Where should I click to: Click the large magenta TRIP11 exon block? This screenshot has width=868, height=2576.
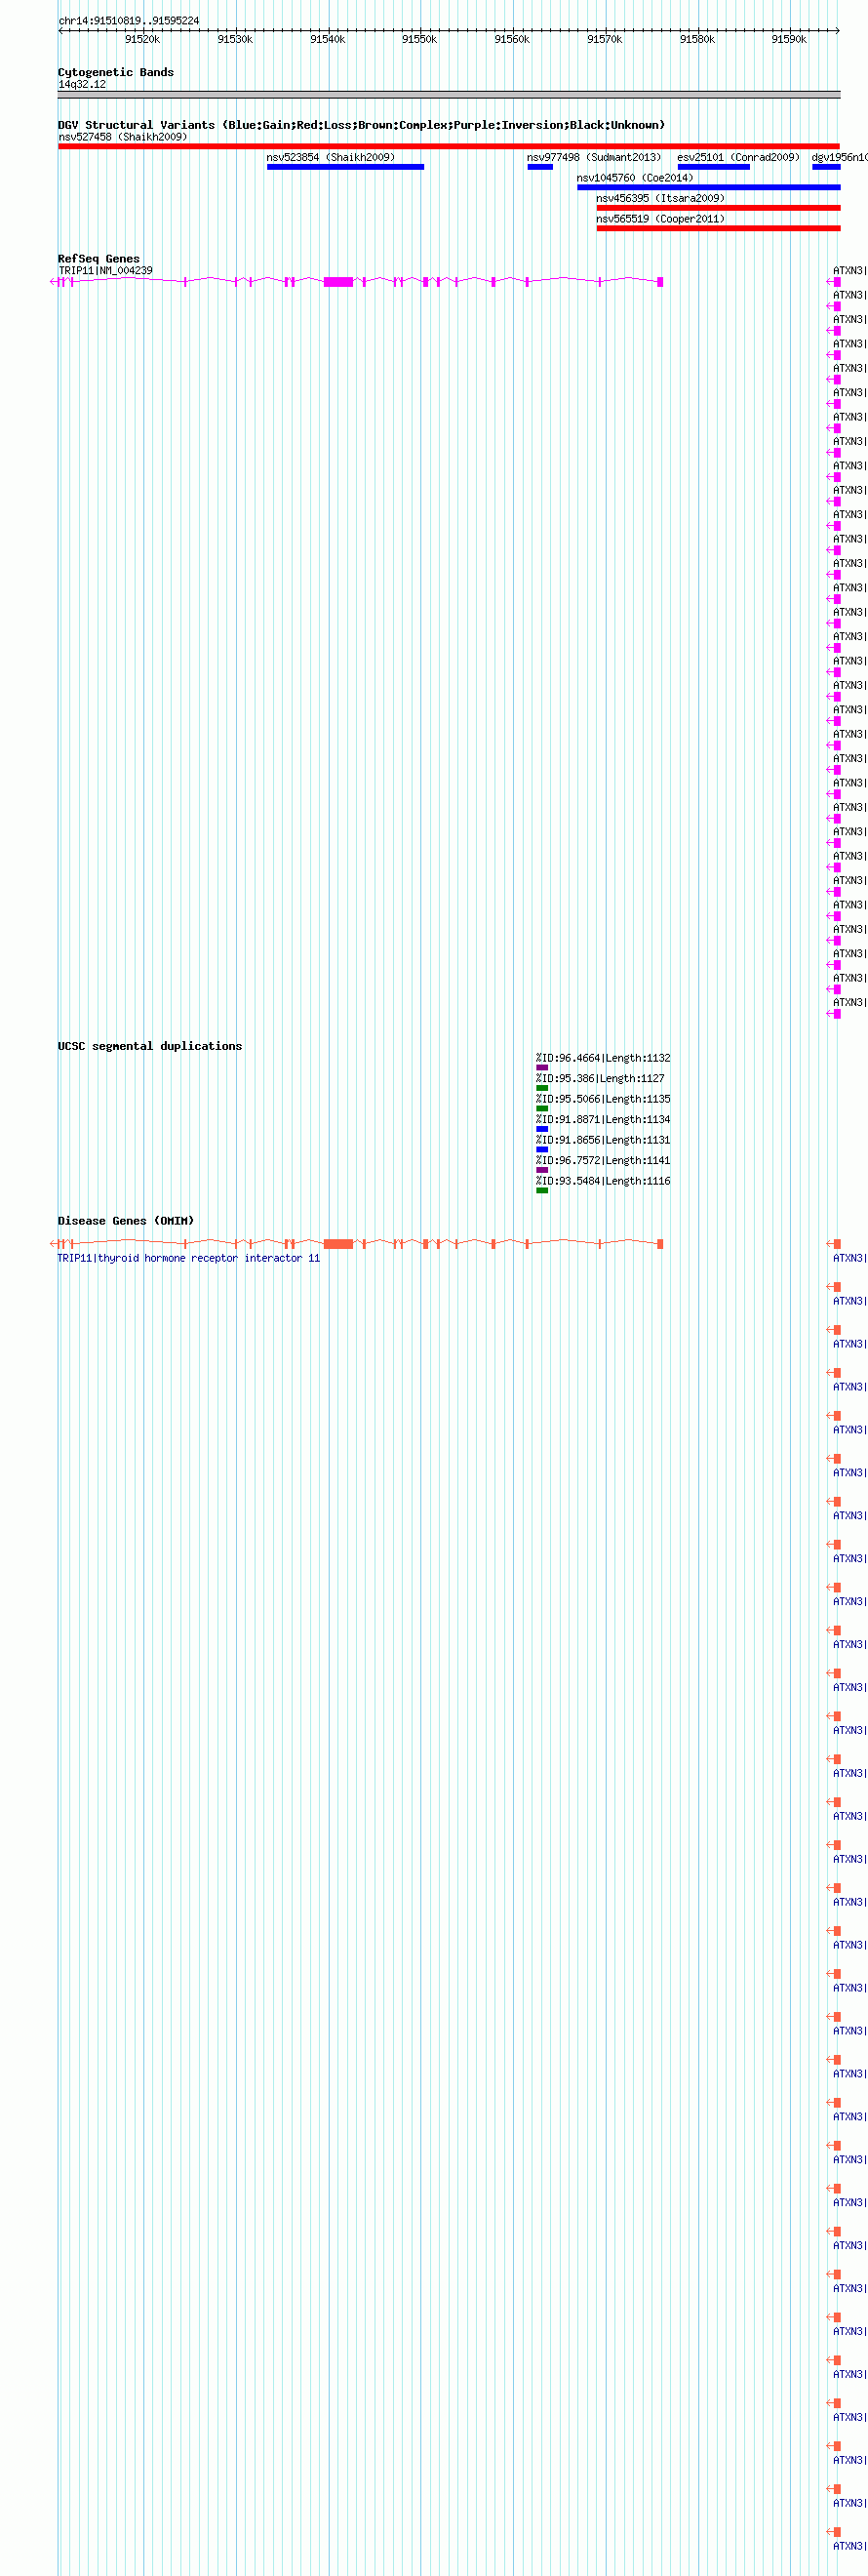coord(339,282)
